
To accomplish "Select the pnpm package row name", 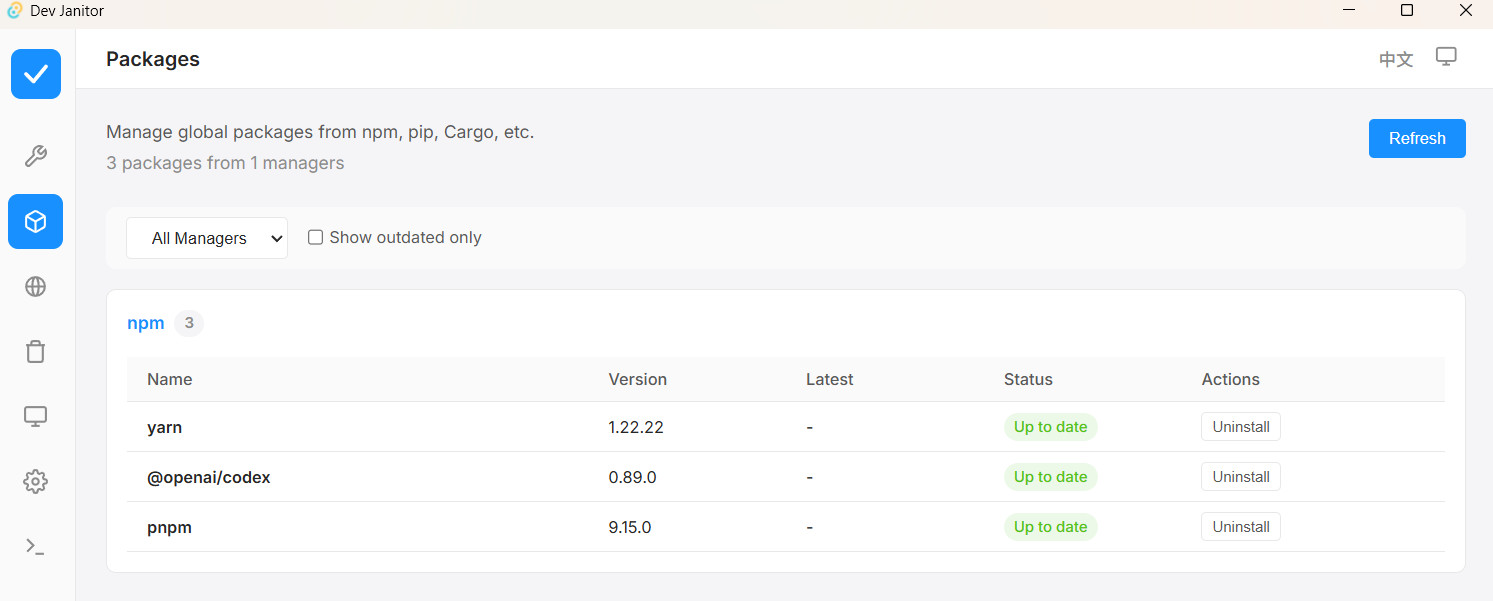I will pos(169,527).
